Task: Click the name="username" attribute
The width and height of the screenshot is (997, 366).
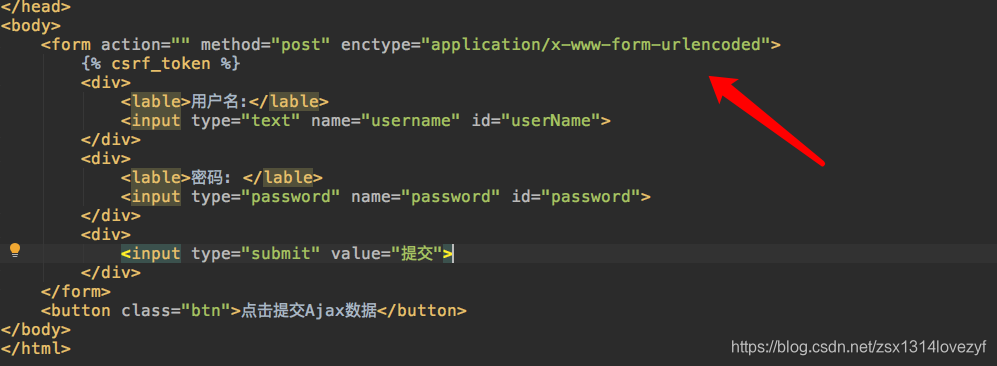Action: click(385, 121)
